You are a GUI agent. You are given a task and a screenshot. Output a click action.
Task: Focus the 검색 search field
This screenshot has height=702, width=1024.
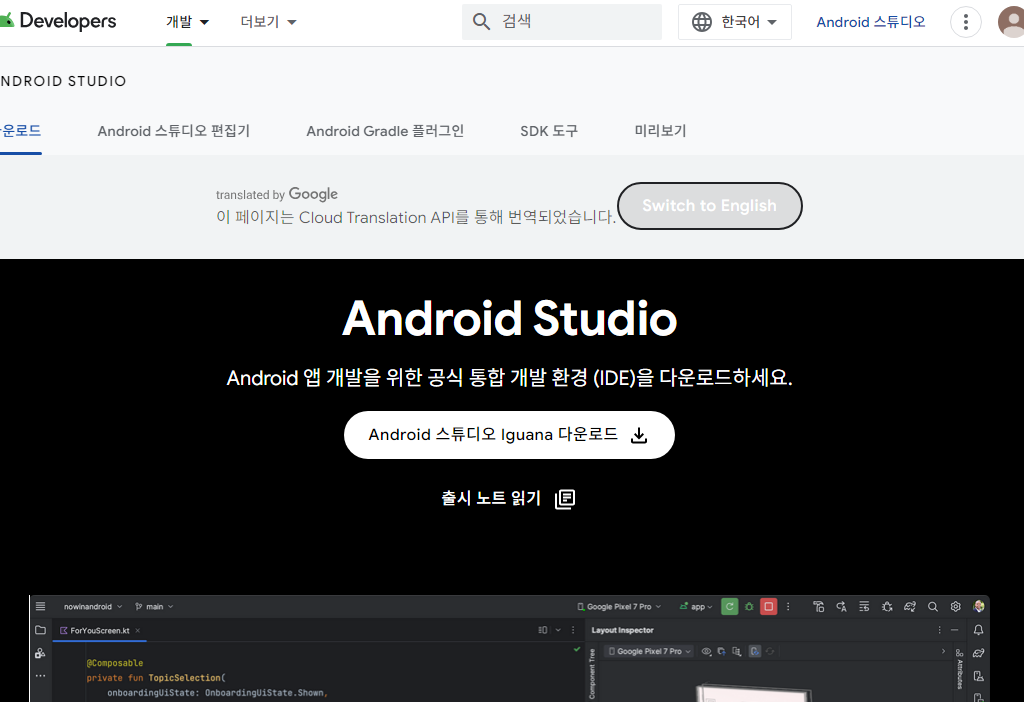point(562,22)
